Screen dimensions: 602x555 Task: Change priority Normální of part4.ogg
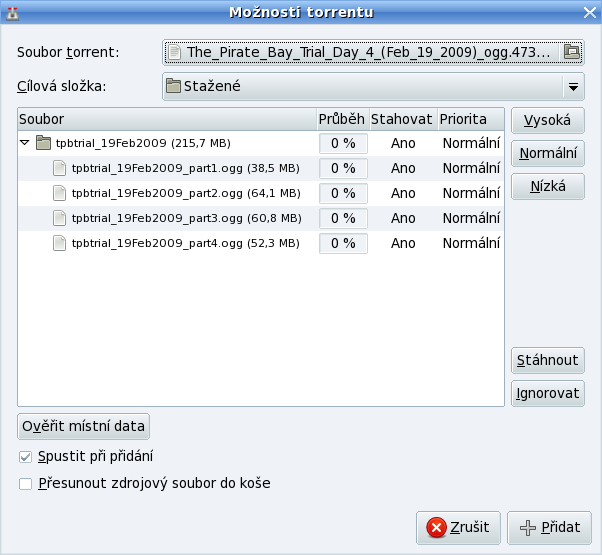coord(471,243)
